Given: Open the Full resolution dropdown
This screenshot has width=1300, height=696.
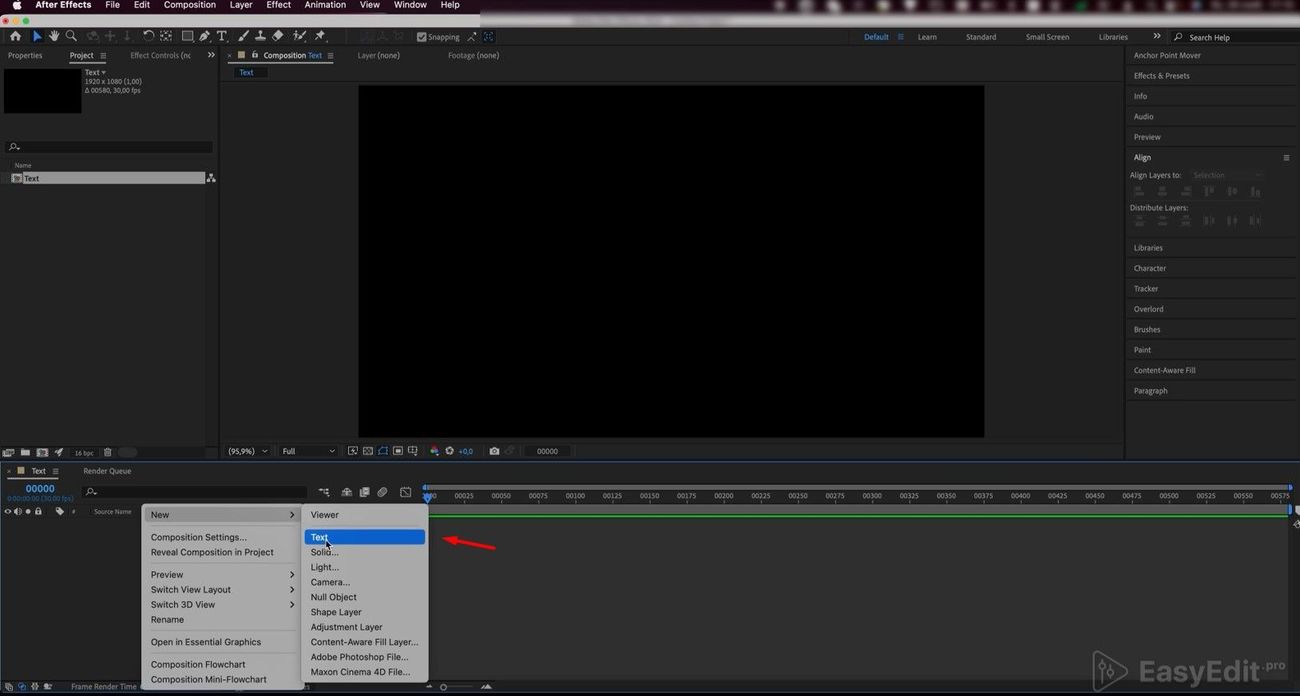Looking at the screenshot, I should click(x=308, y=451).
